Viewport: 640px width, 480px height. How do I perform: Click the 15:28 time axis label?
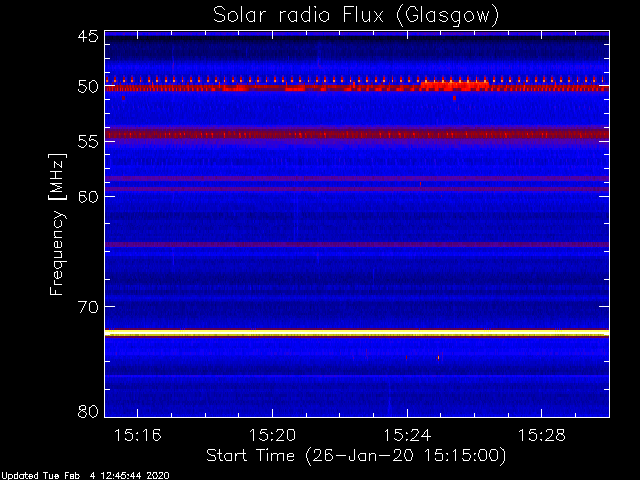tap(542, 435)
